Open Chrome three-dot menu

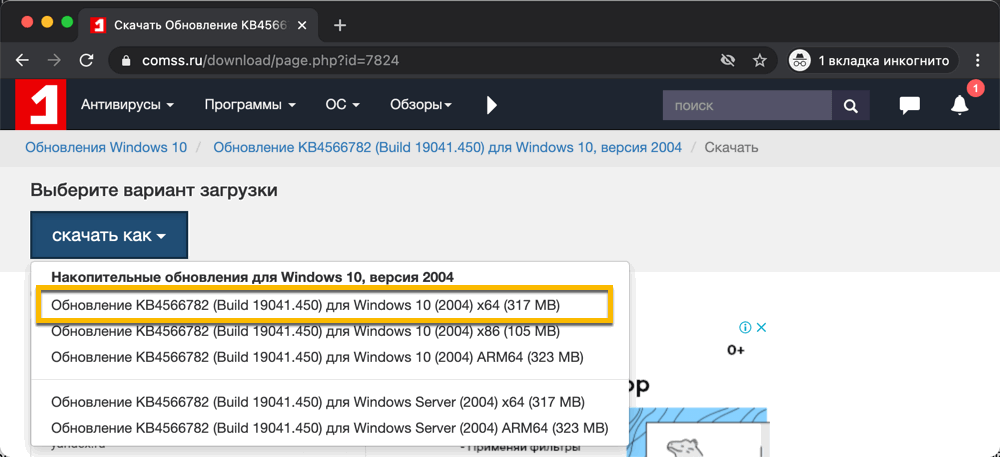(978, 60)
